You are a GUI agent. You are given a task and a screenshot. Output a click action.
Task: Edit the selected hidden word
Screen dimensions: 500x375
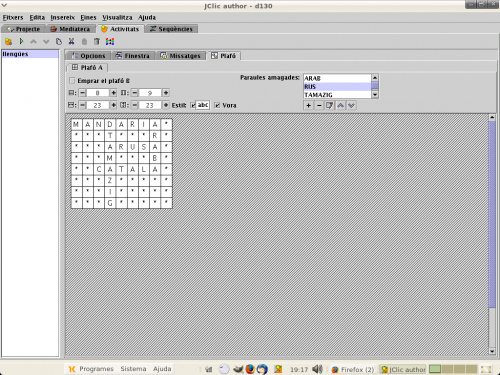[x=330, y=105]
